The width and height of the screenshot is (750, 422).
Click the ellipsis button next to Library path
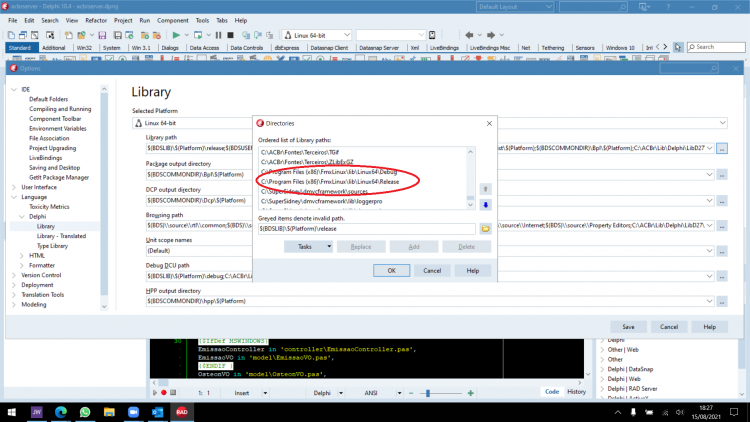[x=722, y=148]
